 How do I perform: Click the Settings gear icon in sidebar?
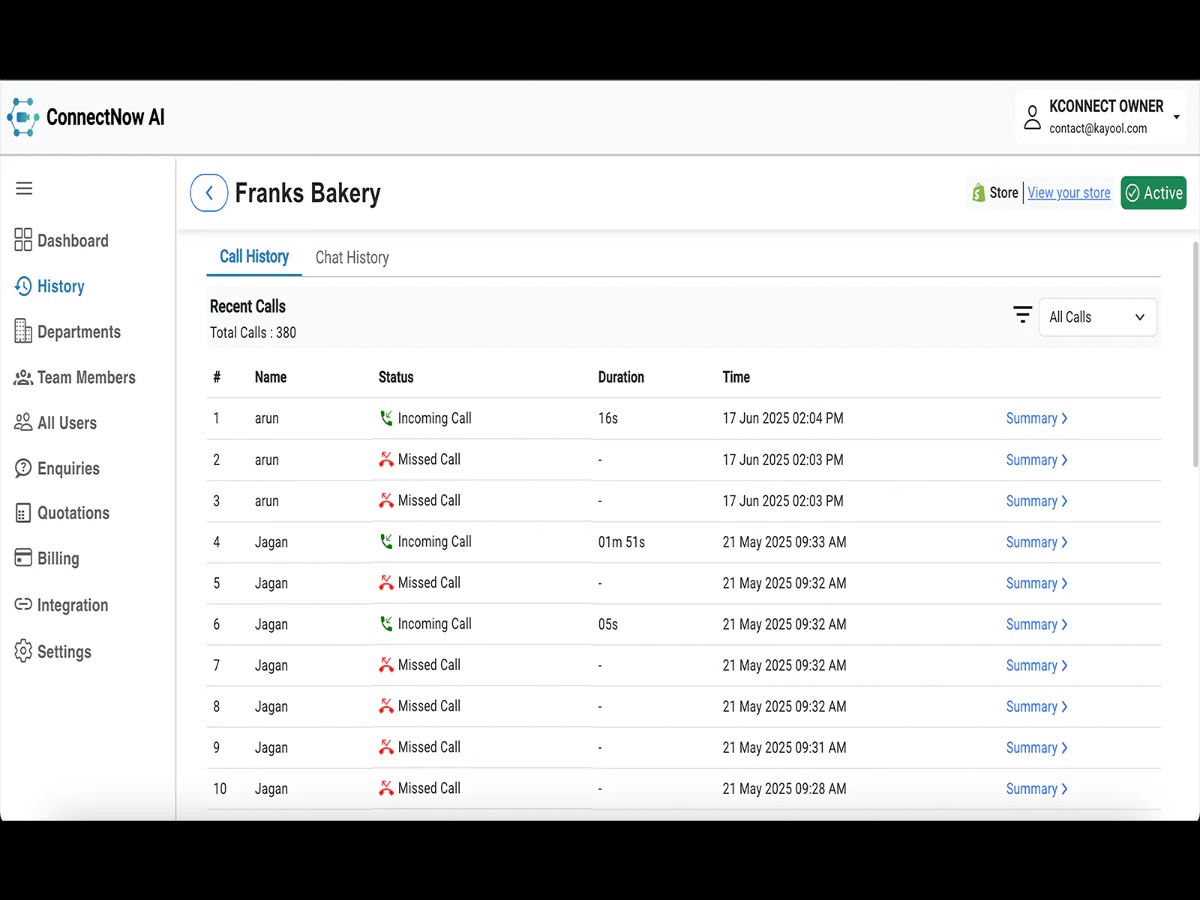[23, 651]
